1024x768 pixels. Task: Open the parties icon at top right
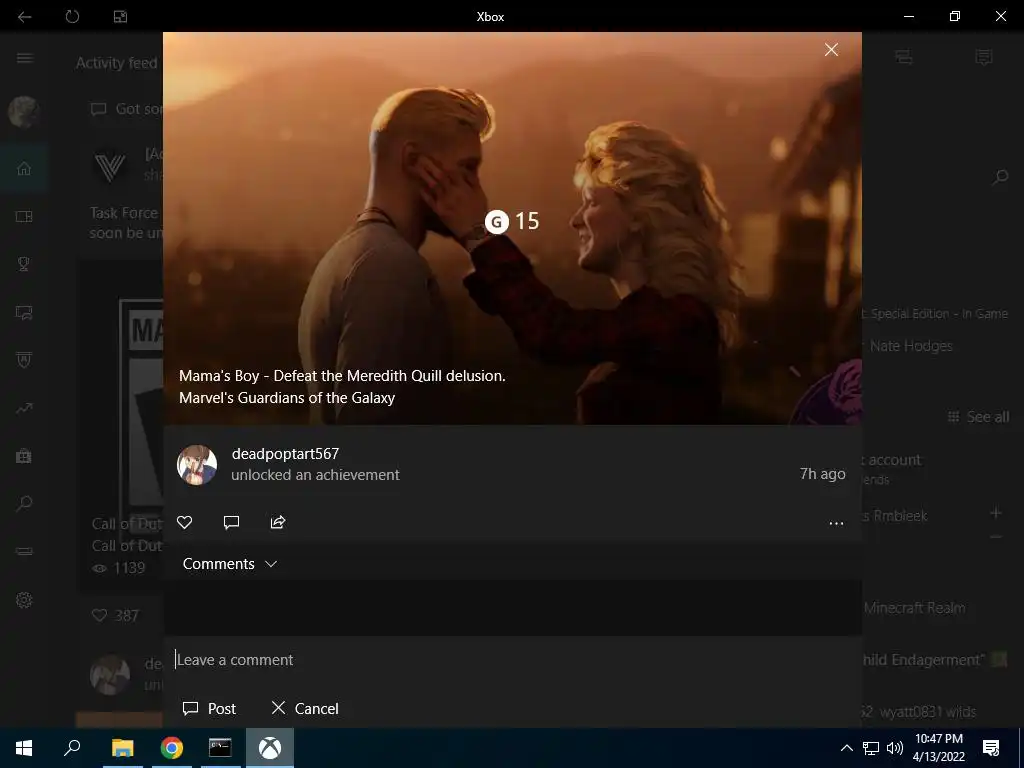click(x=904, y=57)
